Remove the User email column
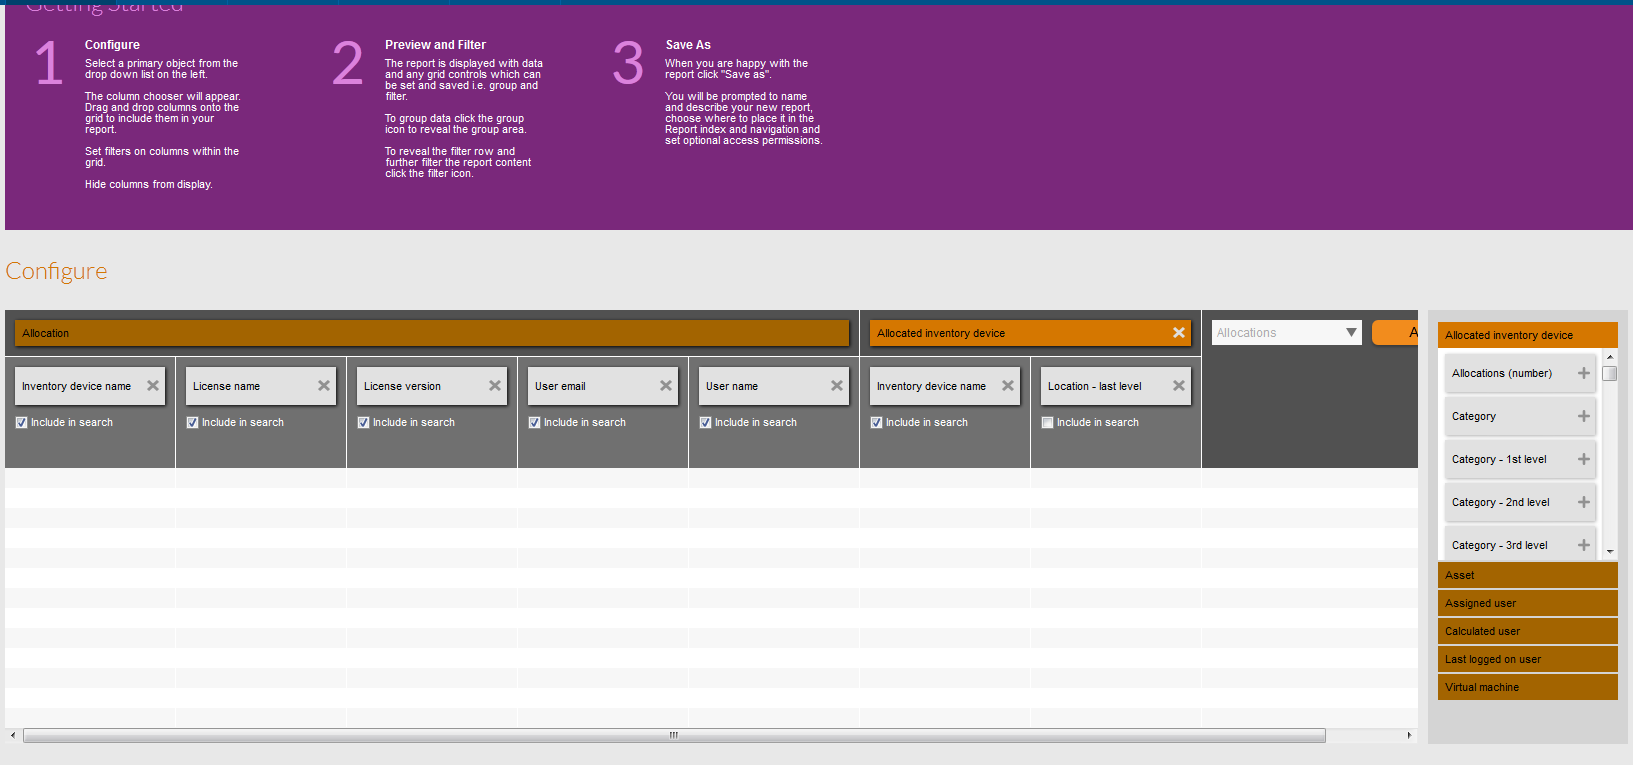 (666, 386)
